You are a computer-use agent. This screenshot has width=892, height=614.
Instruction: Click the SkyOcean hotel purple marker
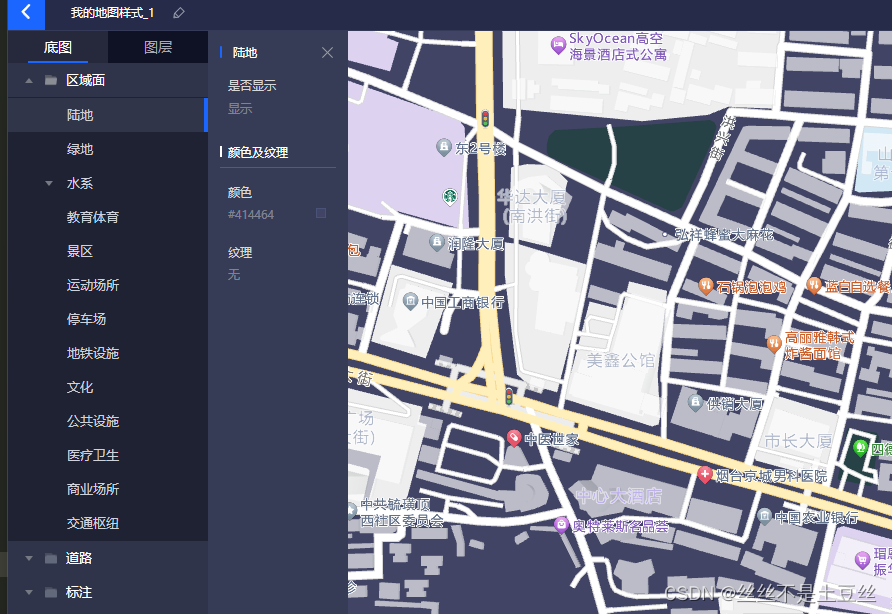pos(558,44)
